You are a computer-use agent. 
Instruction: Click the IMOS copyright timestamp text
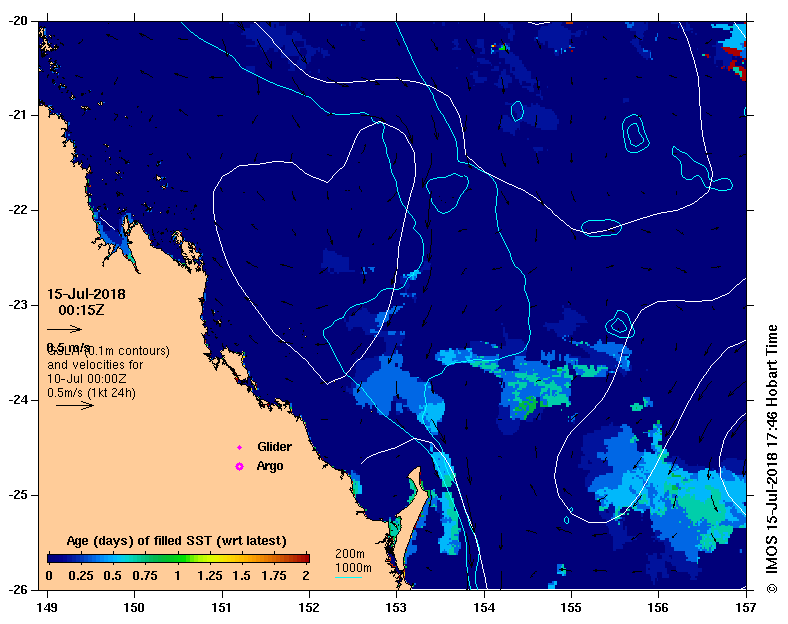coord(772,458)
